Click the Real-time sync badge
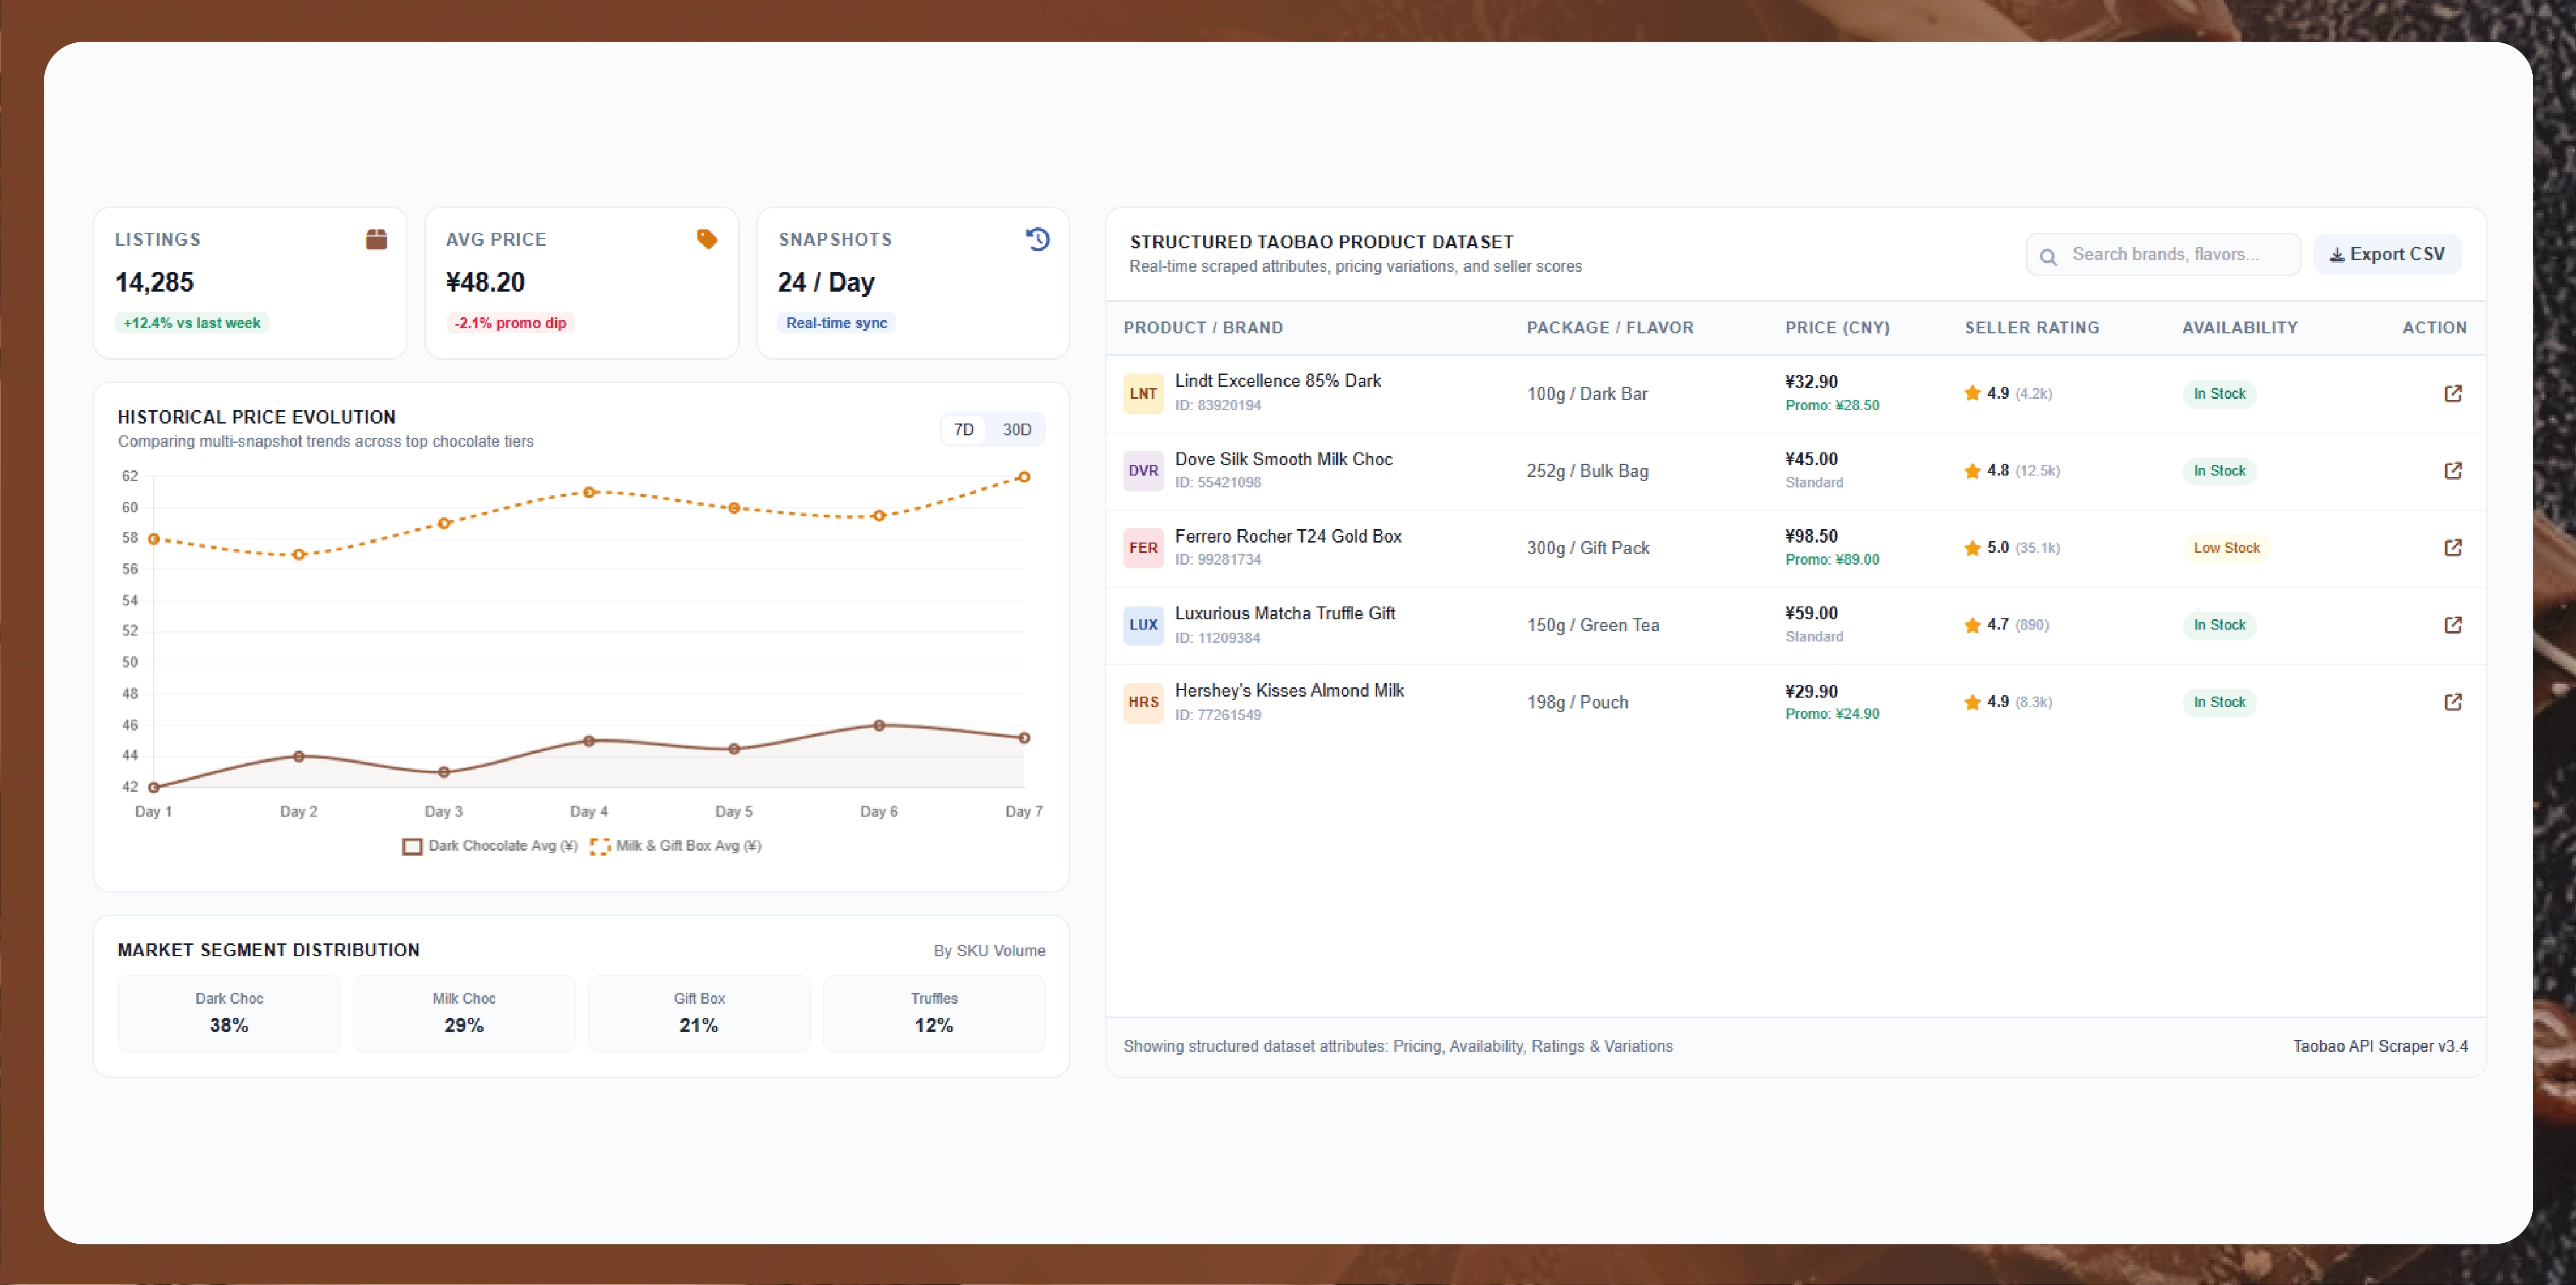Viewport: 2576px width, 1285px height. click(836, 323)
